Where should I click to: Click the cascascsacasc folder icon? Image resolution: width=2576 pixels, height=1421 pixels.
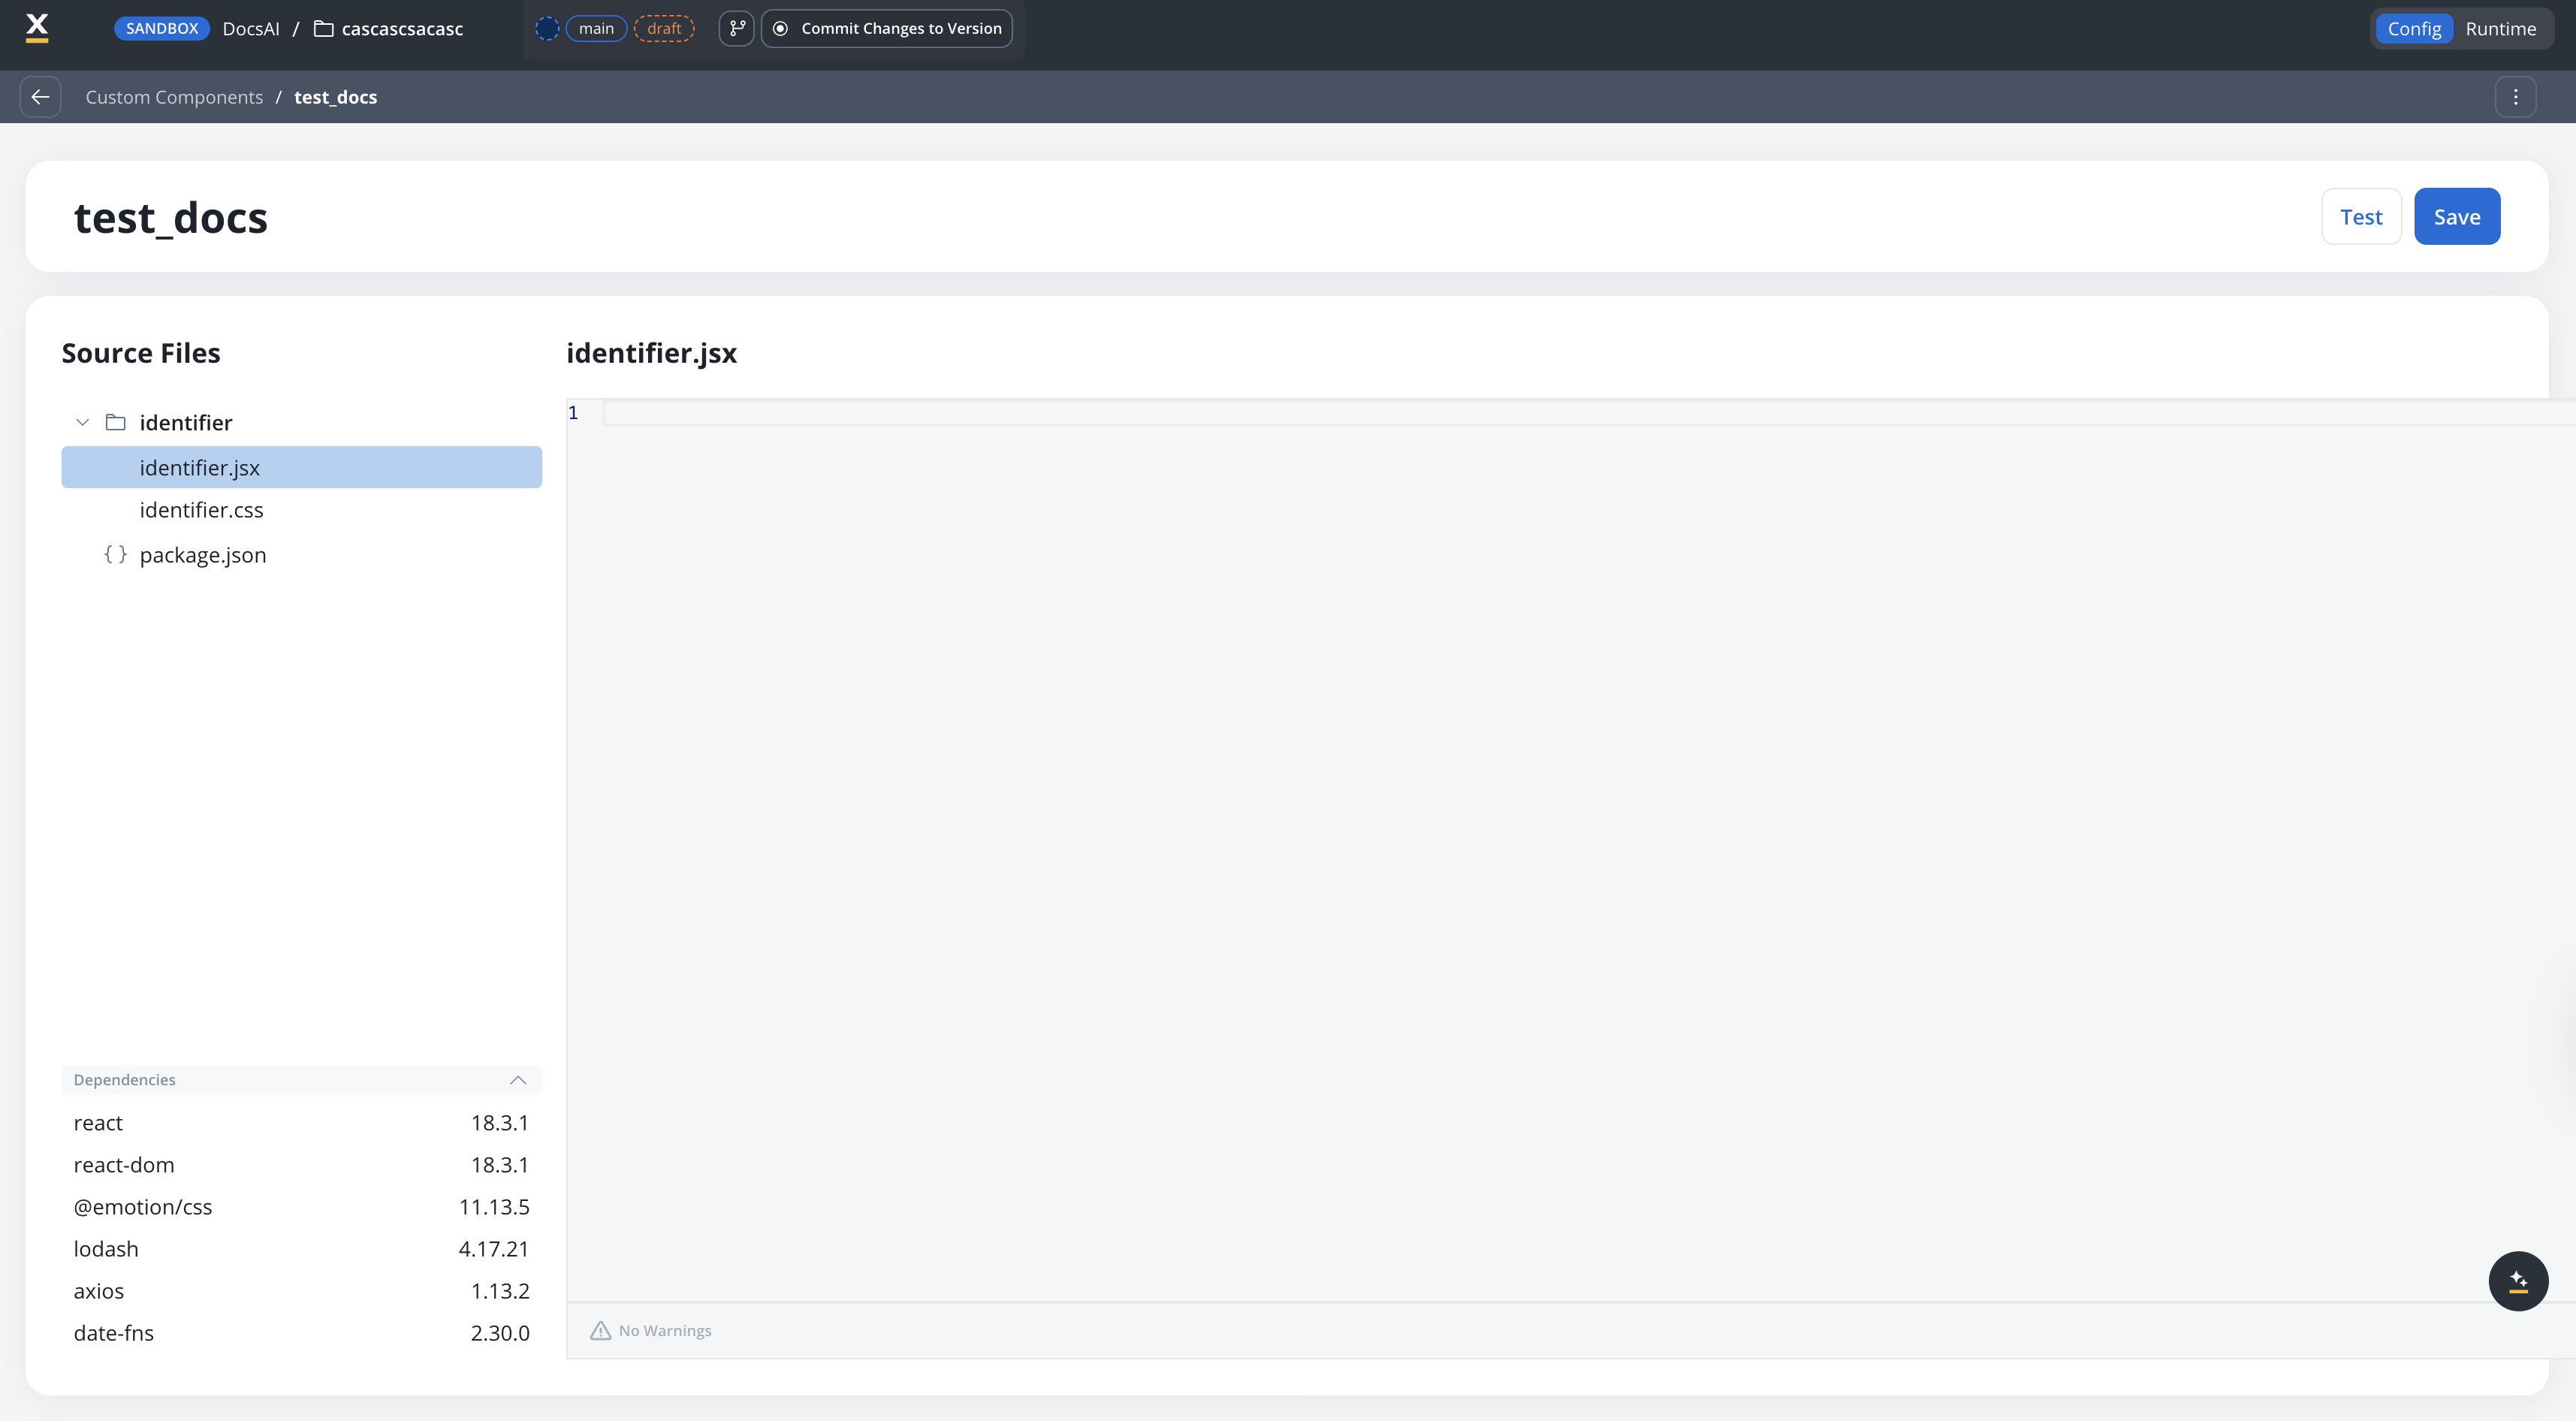[323, 28]
